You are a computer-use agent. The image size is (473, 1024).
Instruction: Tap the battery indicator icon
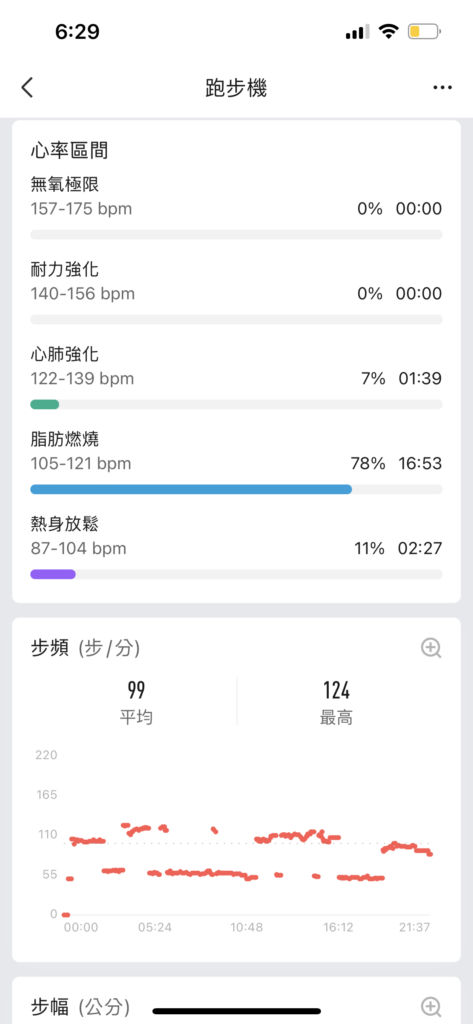424,31
